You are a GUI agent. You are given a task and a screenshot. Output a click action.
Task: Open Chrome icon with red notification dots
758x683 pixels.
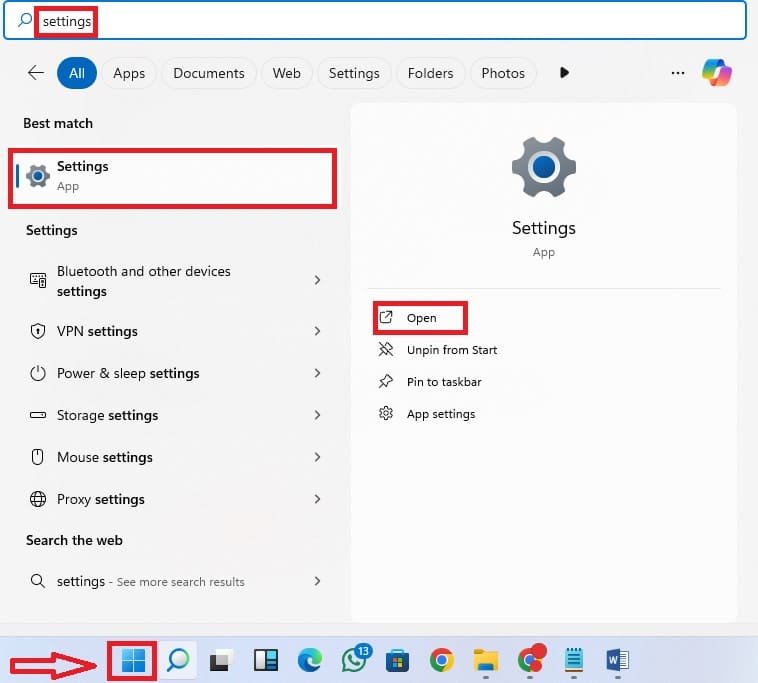tap(531, 659)
